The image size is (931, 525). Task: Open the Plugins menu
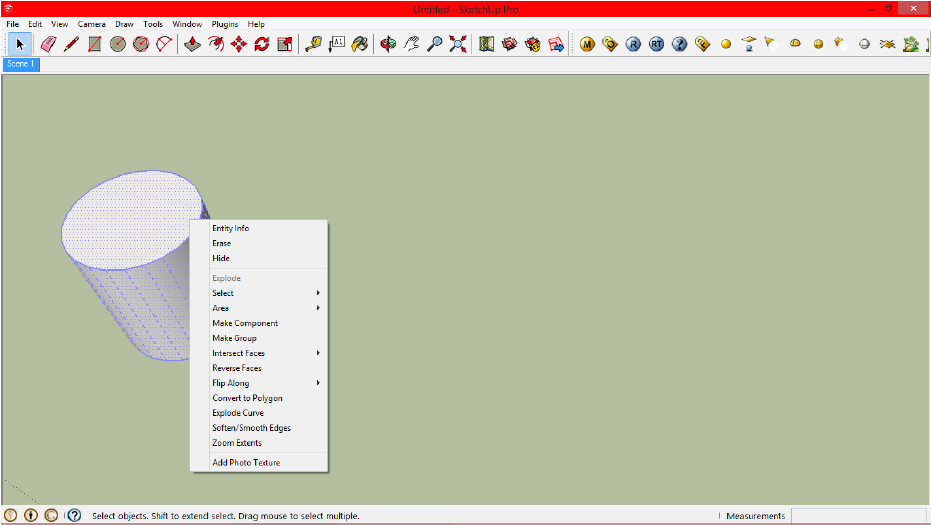(x=224, y=24)
